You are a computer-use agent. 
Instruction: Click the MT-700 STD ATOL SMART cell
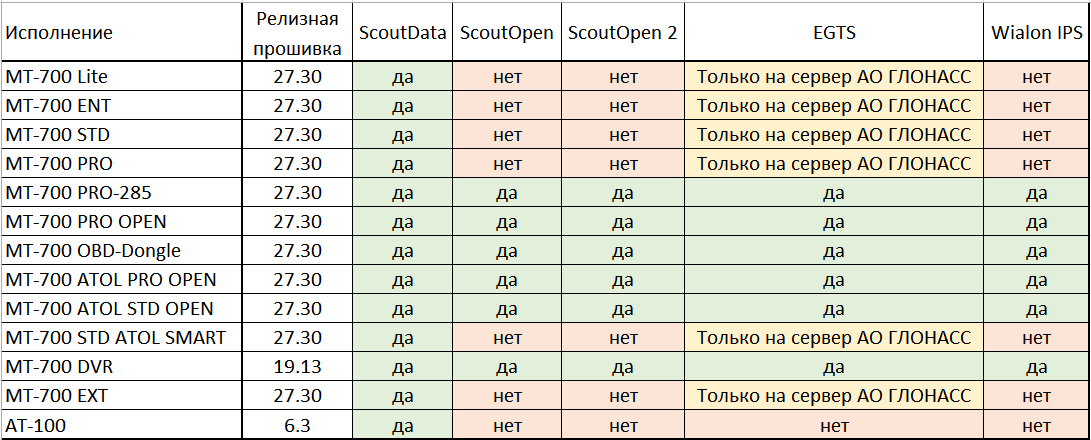point(115,337)
